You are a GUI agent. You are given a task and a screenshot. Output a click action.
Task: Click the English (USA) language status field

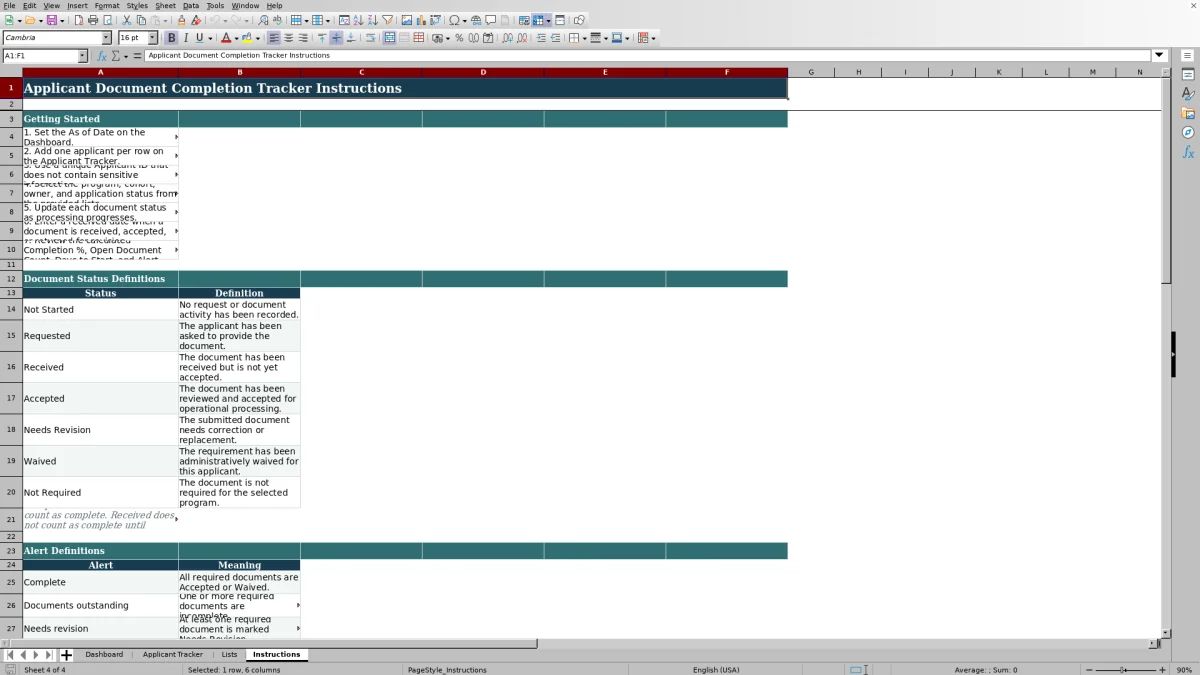pyautogui.click(x=716, y=670)
